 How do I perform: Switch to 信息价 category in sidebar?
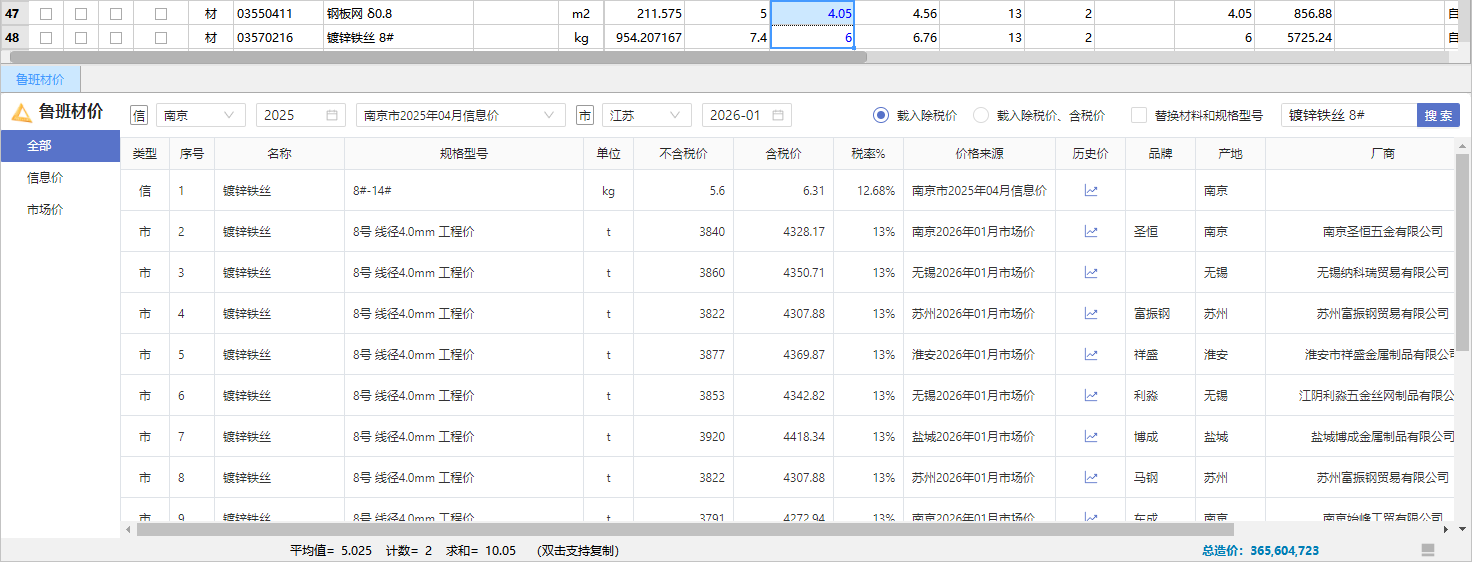pyautogui.click(x=45, y=178)
